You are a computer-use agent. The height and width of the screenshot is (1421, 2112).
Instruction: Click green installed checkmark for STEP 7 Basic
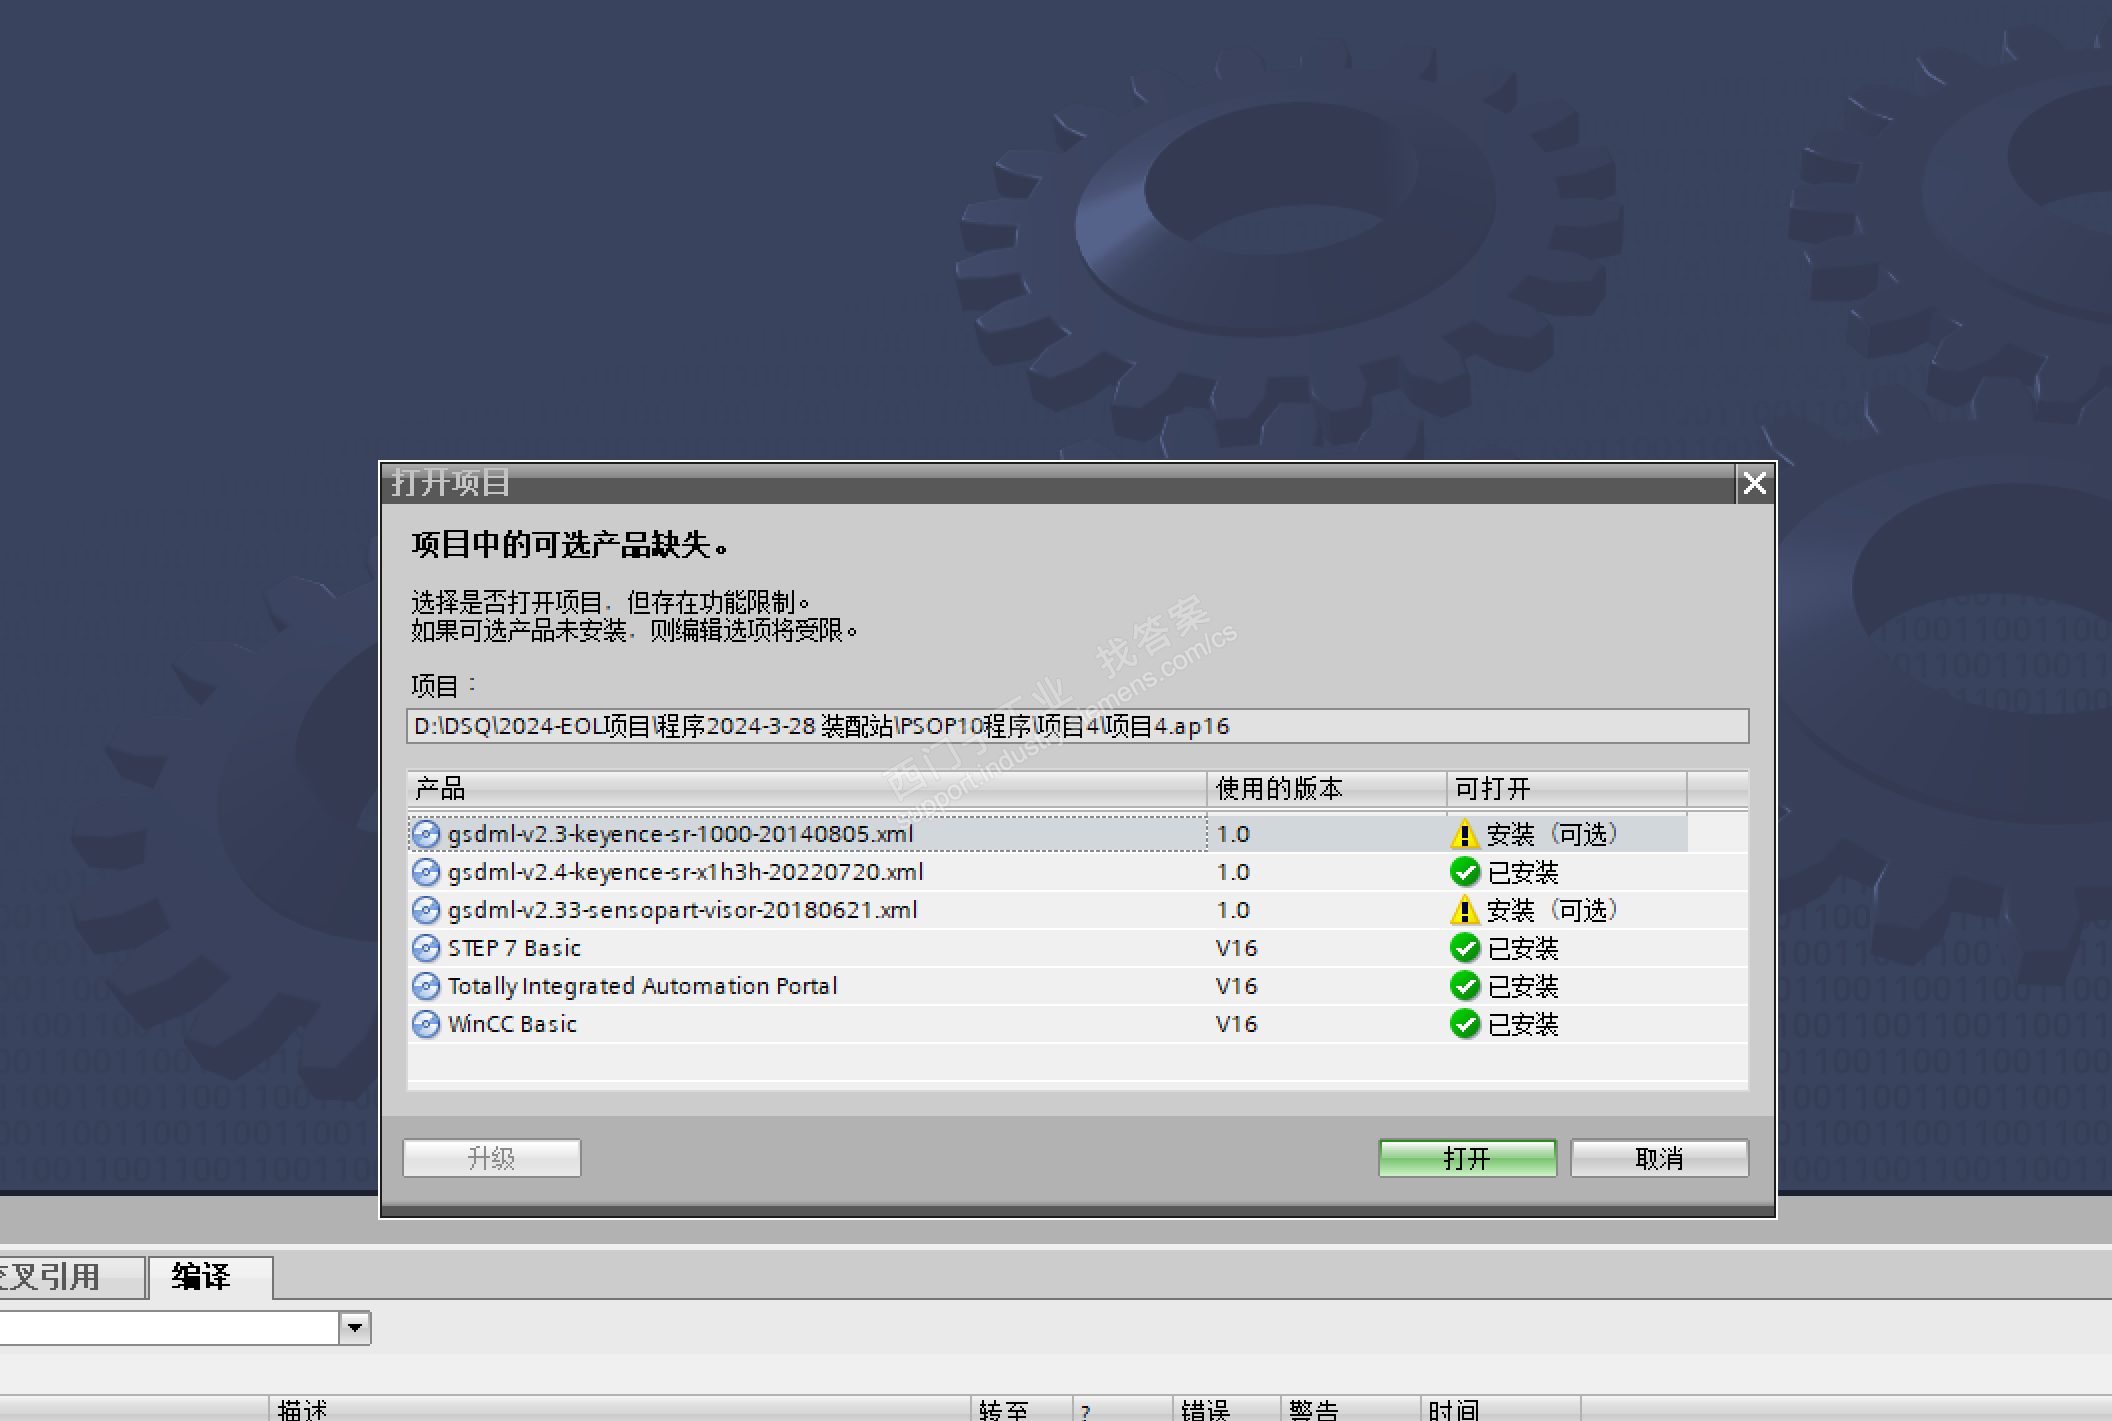1464,948
